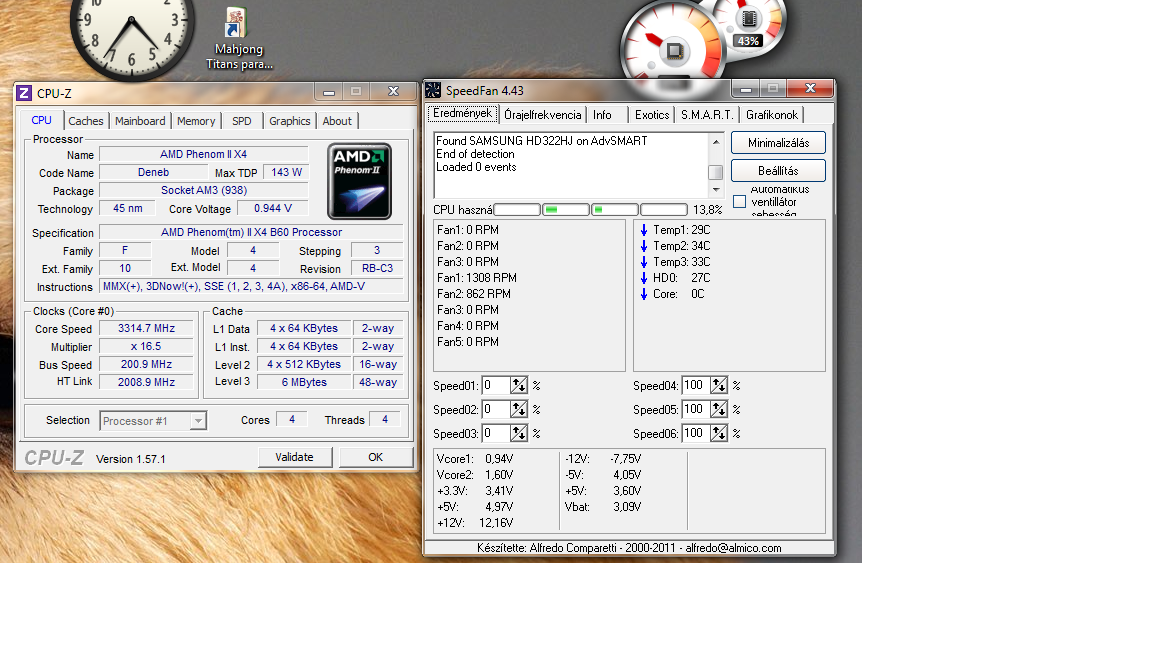Click the Code Name Deneb field
The image size is (1152, 648).
click(x=154, y=172)
